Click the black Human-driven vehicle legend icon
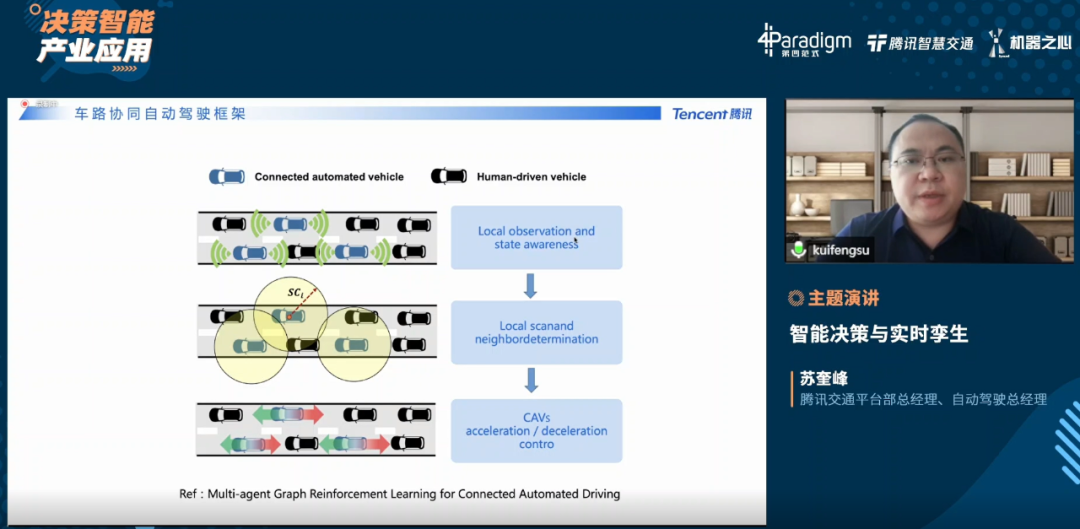This screenshot has width=1080, height=529. pos(449,176)
